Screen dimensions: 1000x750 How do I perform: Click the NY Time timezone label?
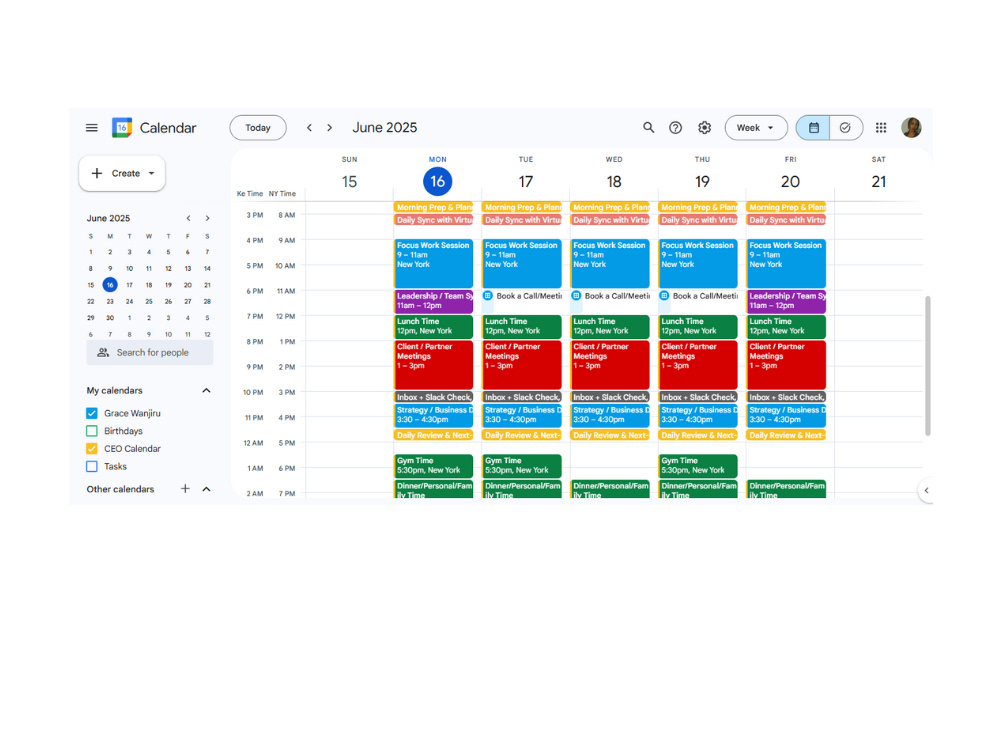282,193
